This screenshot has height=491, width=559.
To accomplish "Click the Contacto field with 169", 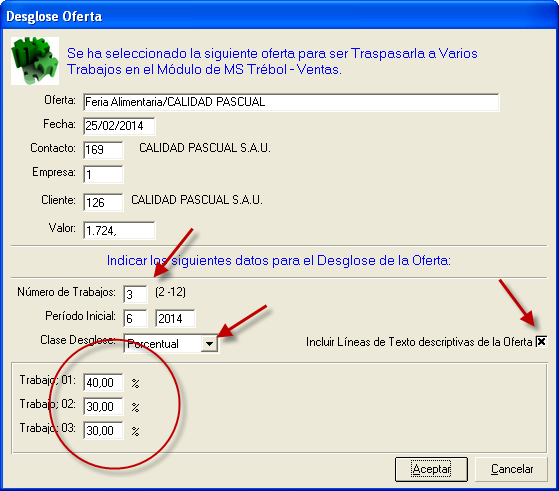I will pyautogui.click(x=103, y=150).
